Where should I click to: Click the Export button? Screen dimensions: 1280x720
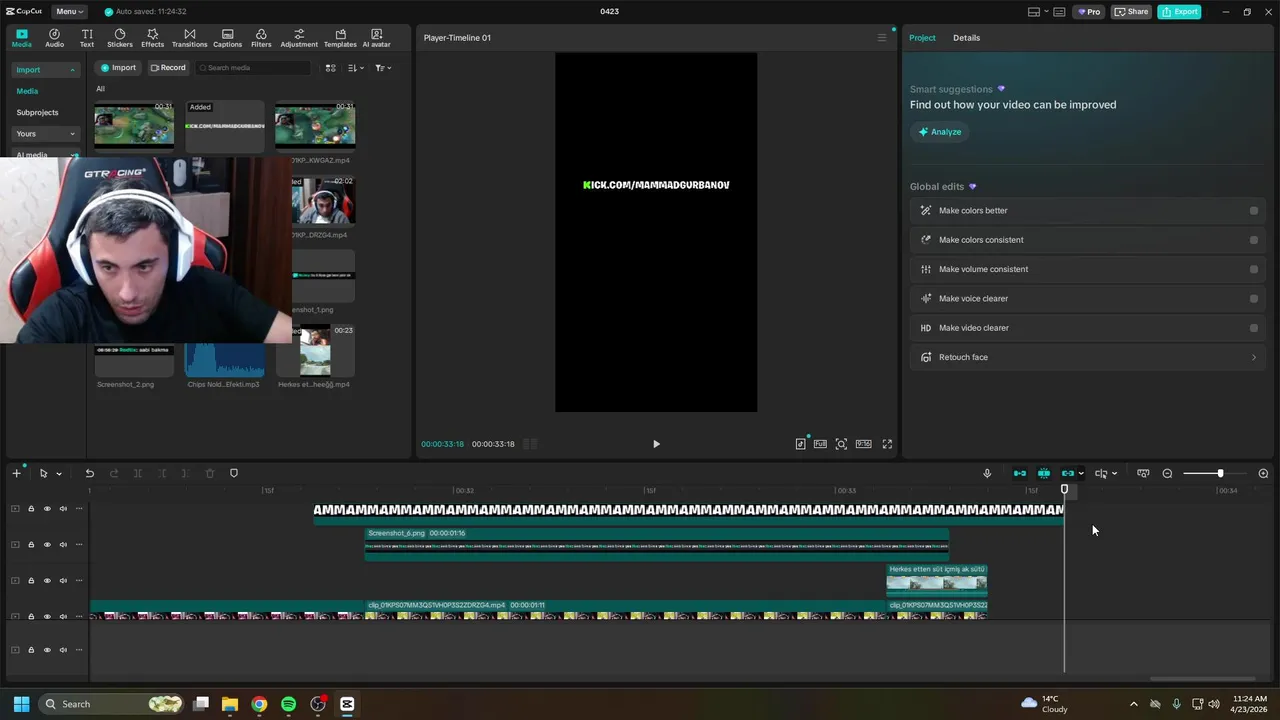1179,12
